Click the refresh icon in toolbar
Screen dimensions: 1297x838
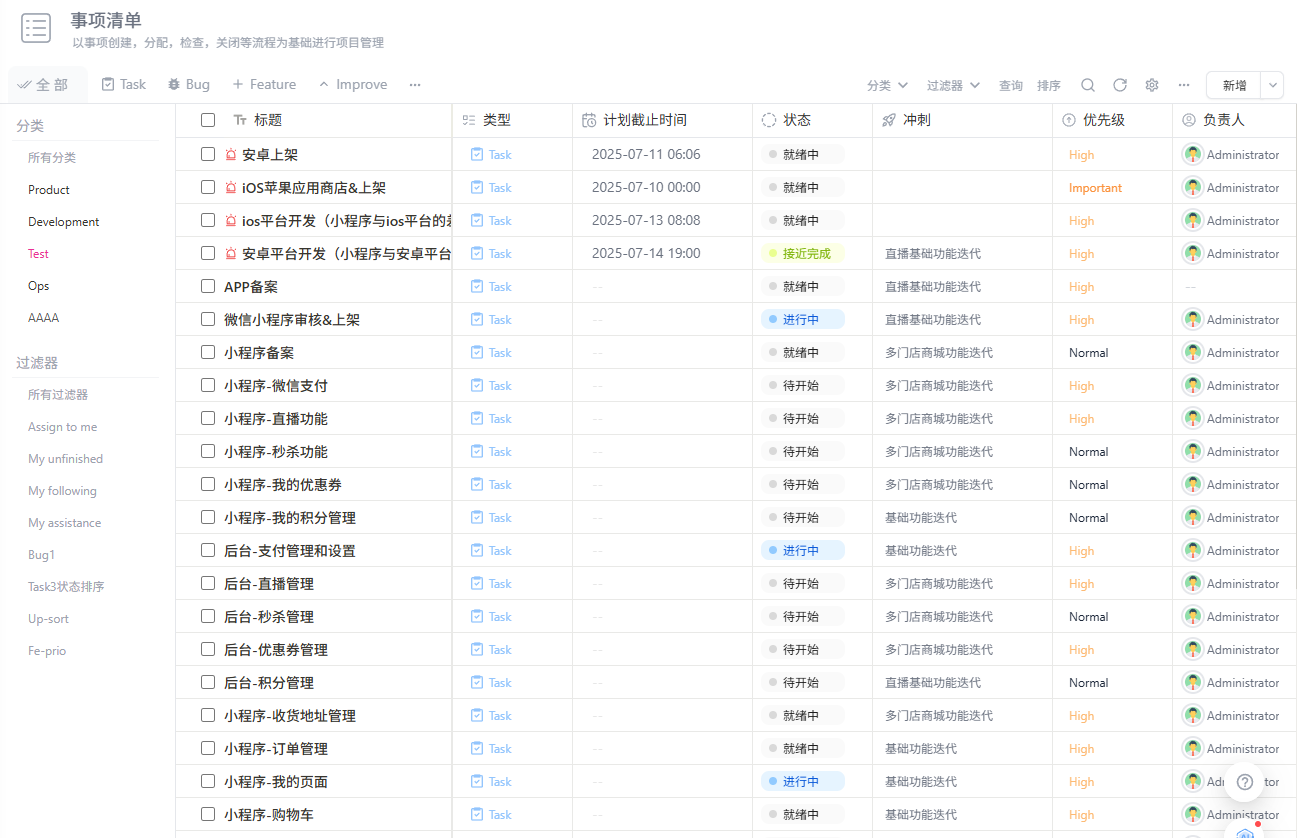coord(1120,85)
